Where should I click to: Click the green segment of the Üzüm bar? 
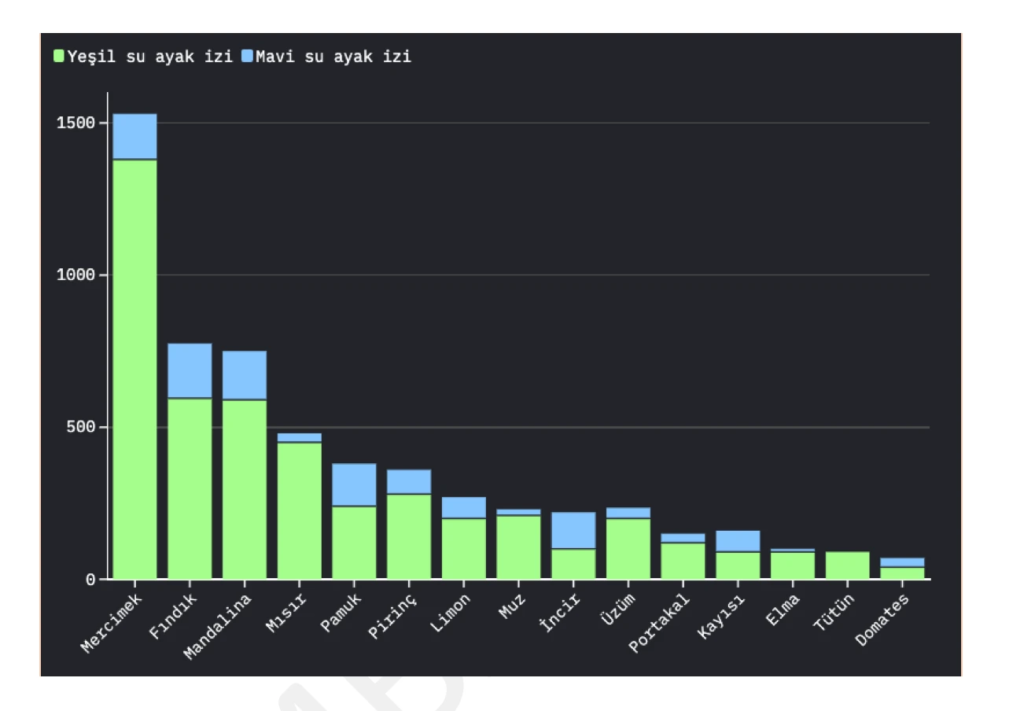[x=628, y=548]
